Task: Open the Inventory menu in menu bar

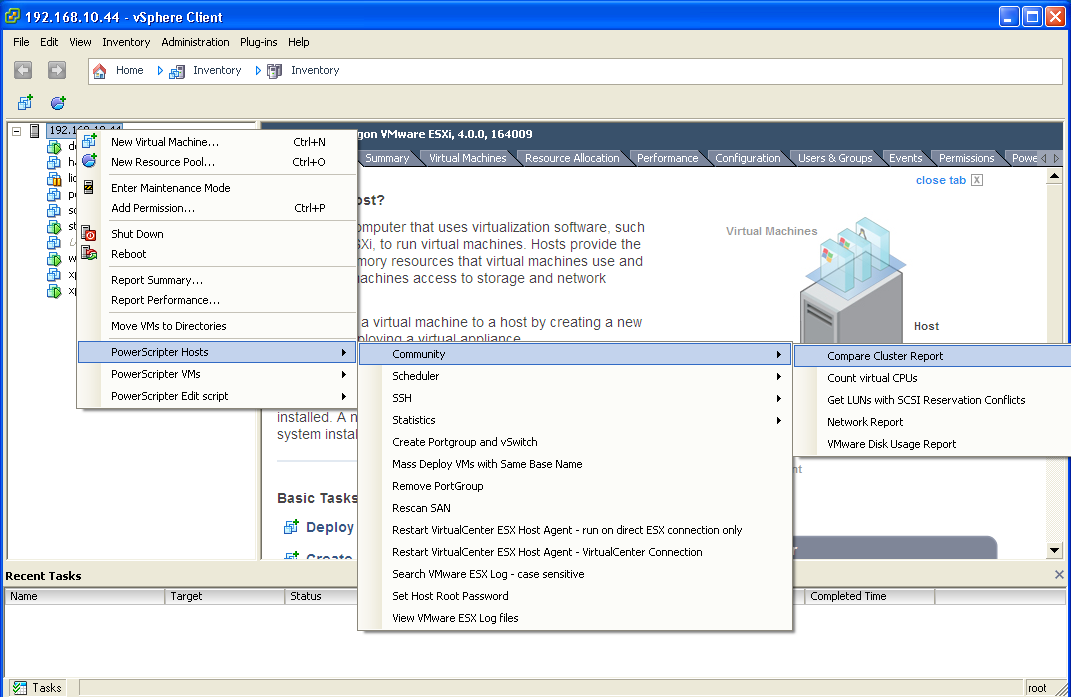Action: 126,42
